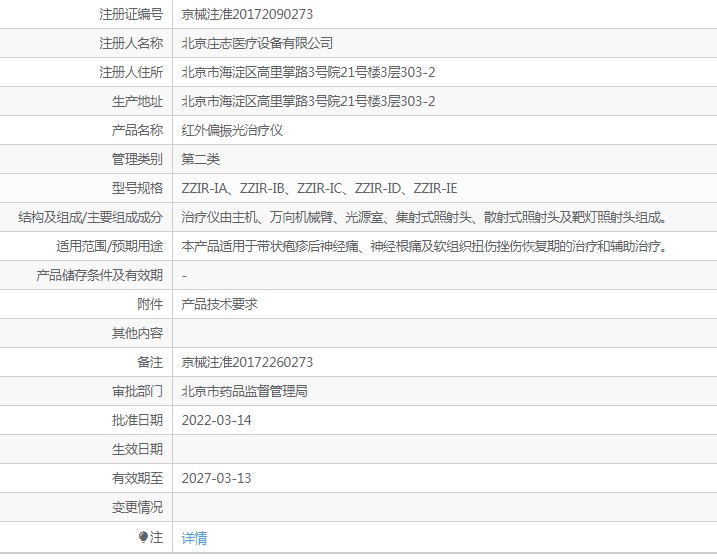The height and width of the screenshot is (559, 717).
Task: Select product name 红外偏振光治疗仪
Action: [x=232, y=130]
